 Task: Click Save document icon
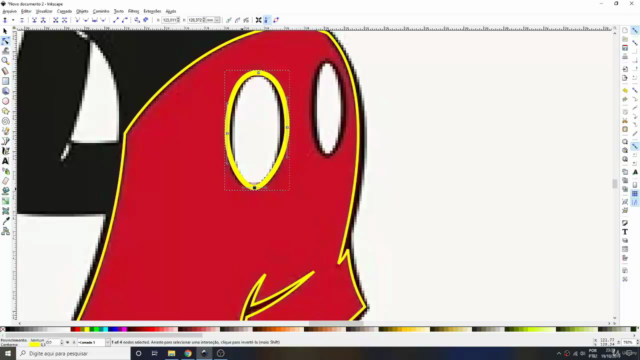[625, 48]
